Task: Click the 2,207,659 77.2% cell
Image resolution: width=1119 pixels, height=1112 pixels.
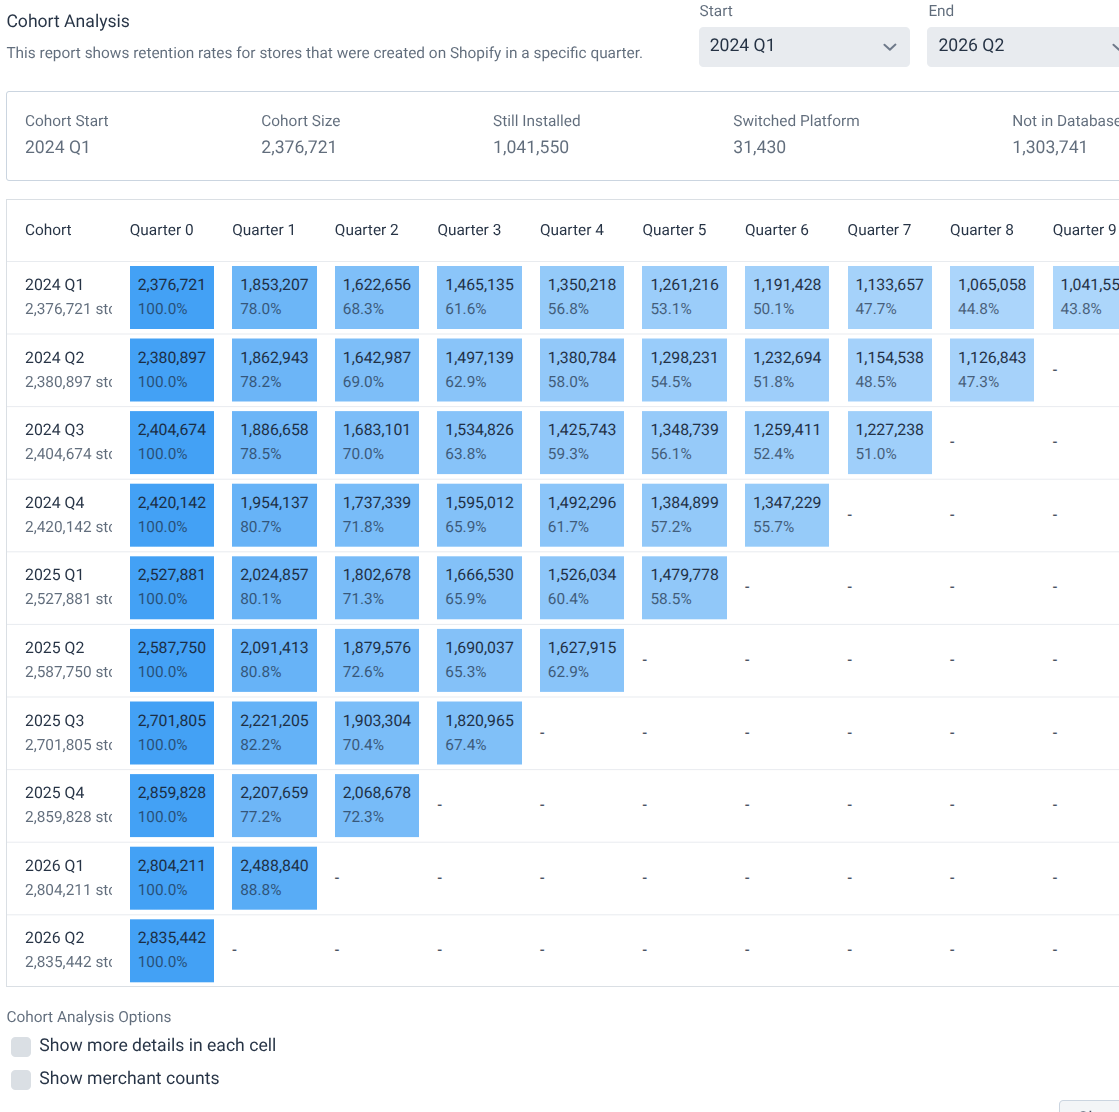Action: pos(274,804)
